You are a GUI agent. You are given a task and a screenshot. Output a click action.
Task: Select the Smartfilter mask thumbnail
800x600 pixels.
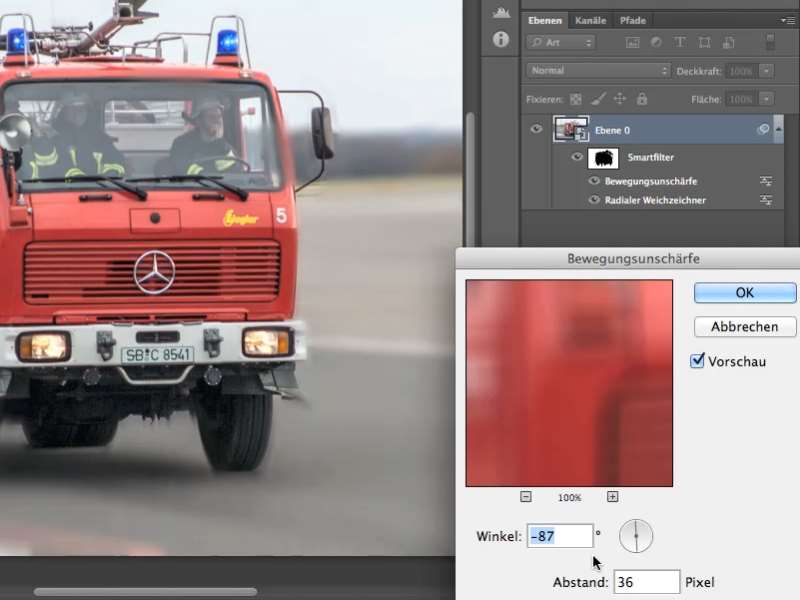pyautogui.click(x=603, y=158)
